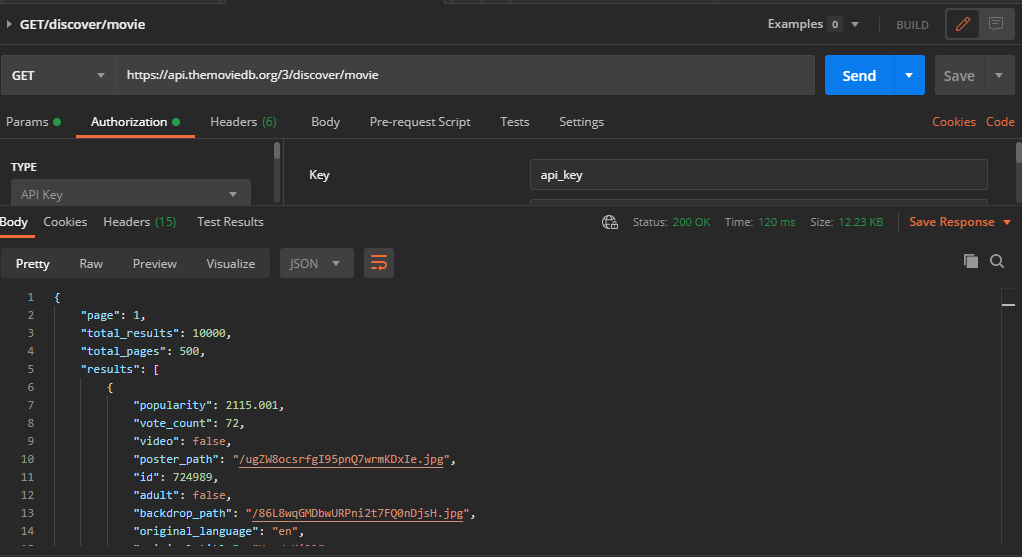Viewport: 1022px width, 557px height.
Task: Click the network globe icon beside Status
Action: 610,223
